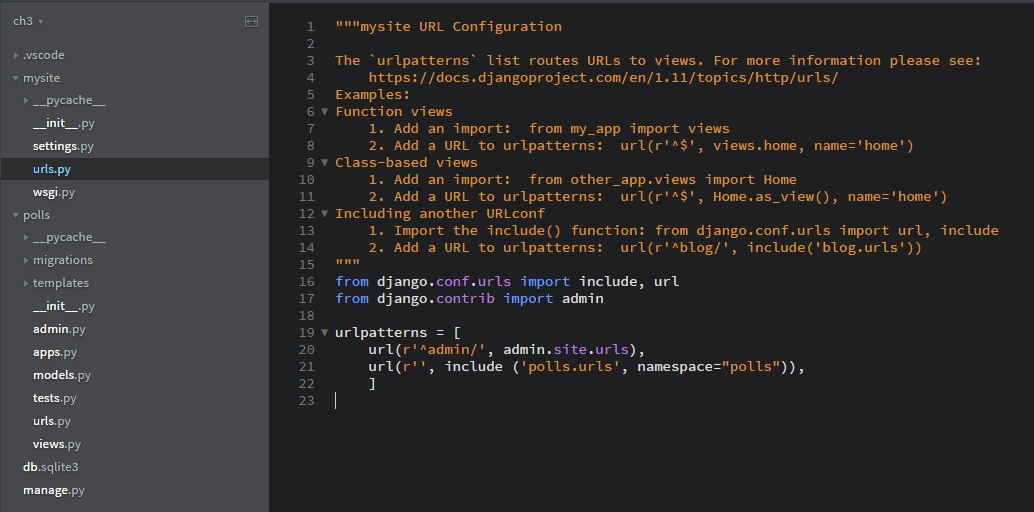Open db.sqlite3 file

point(51,467)
